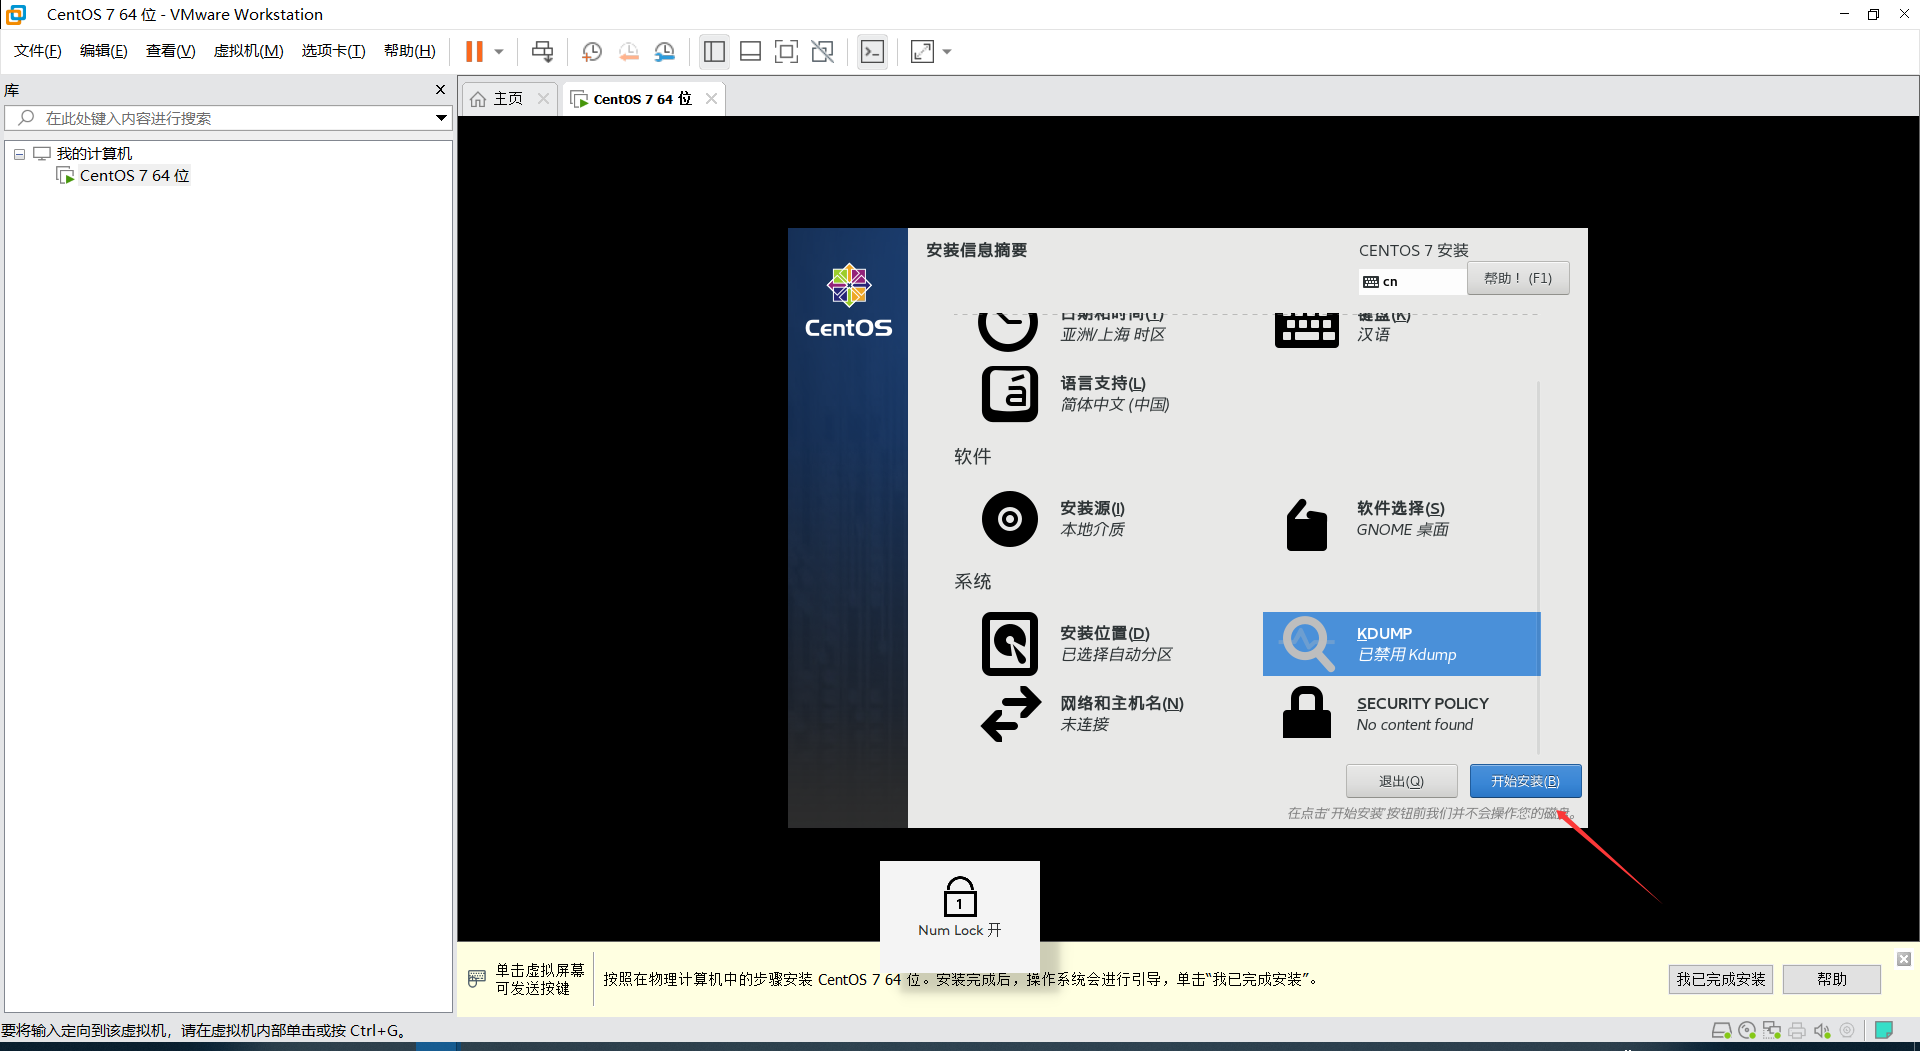Click 我已完成安装 button
The image size is (1920, 1051).
click(x=1721, y=979)
